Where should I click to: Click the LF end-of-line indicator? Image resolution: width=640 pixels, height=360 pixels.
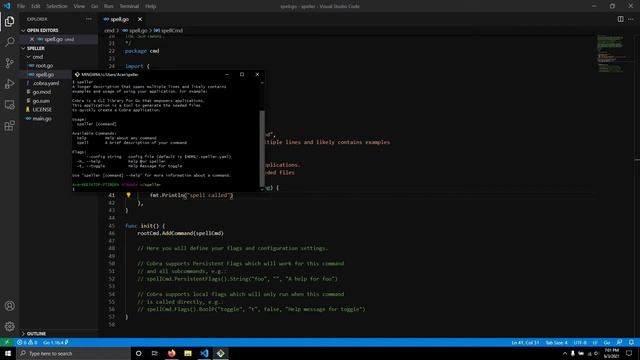595,342
